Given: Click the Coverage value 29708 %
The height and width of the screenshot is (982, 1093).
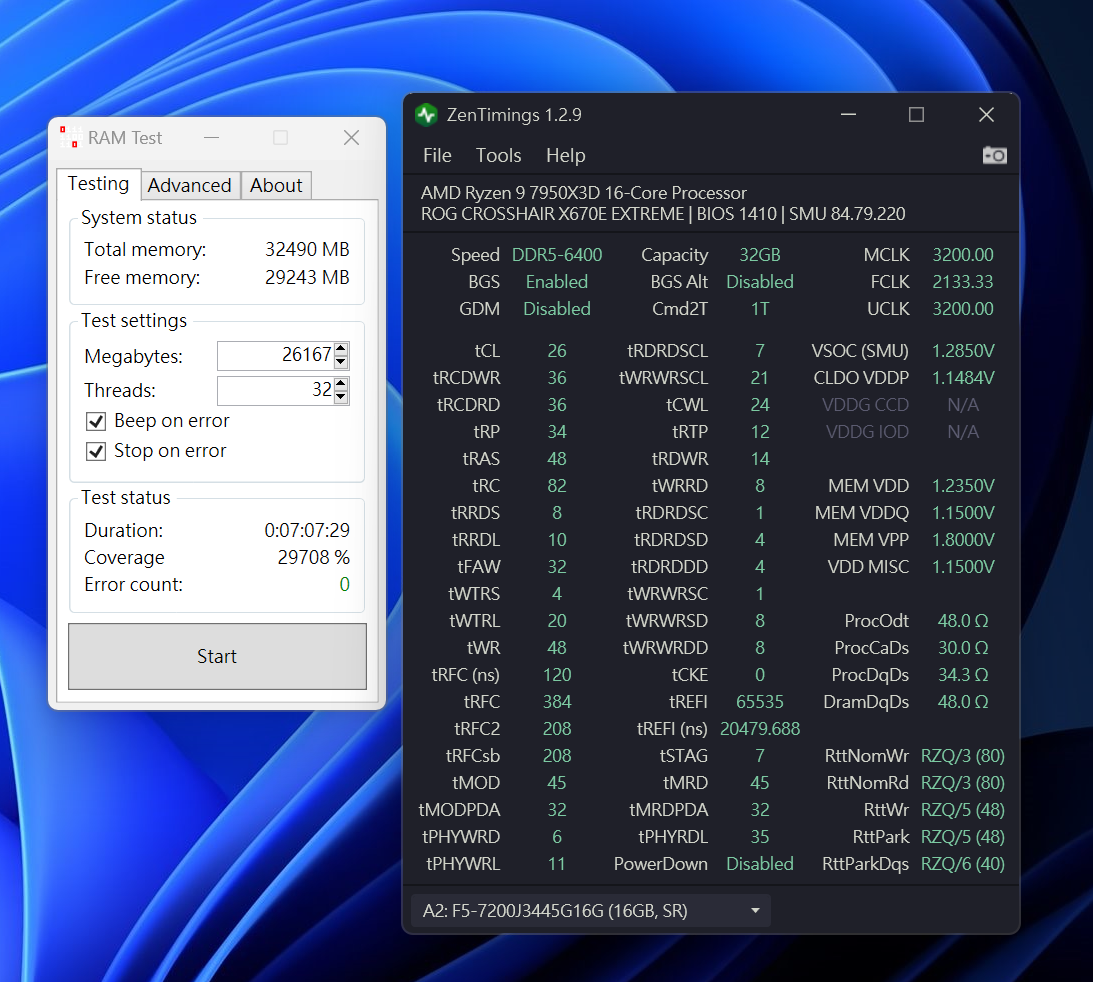Looking at the screenshot, I should coord(314,558).
